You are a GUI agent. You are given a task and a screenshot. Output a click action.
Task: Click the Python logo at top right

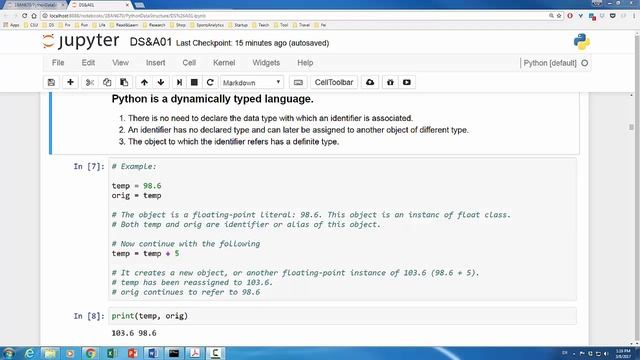click(581, 42)
